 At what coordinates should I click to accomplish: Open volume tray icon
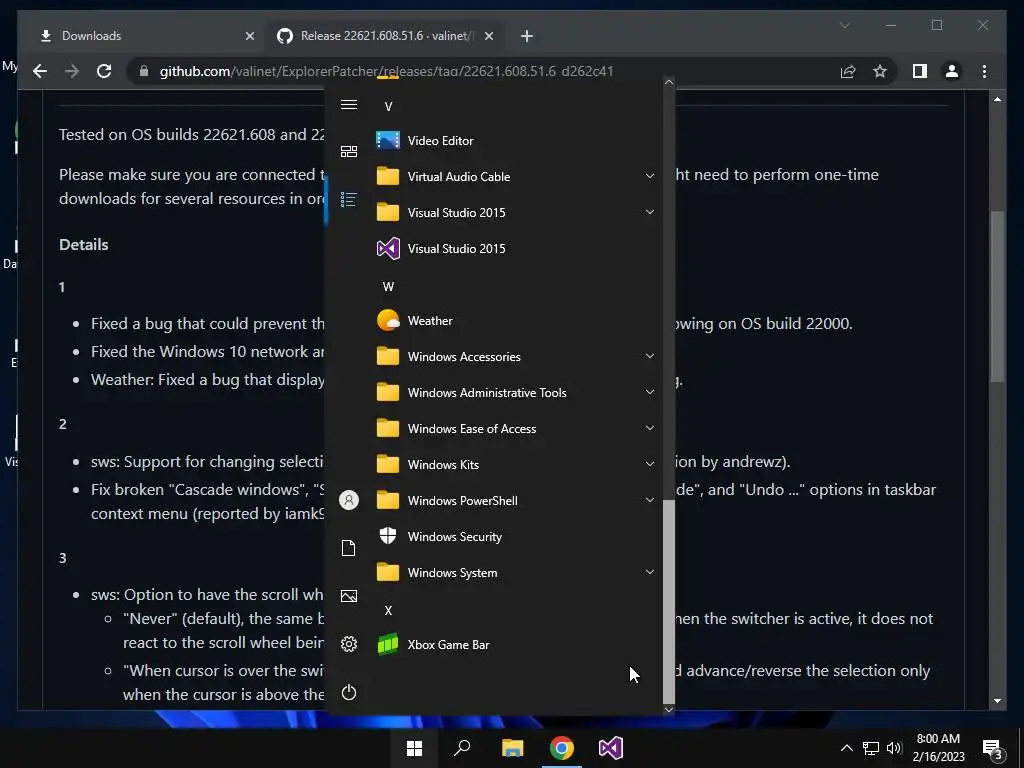(x=894, y=748)
